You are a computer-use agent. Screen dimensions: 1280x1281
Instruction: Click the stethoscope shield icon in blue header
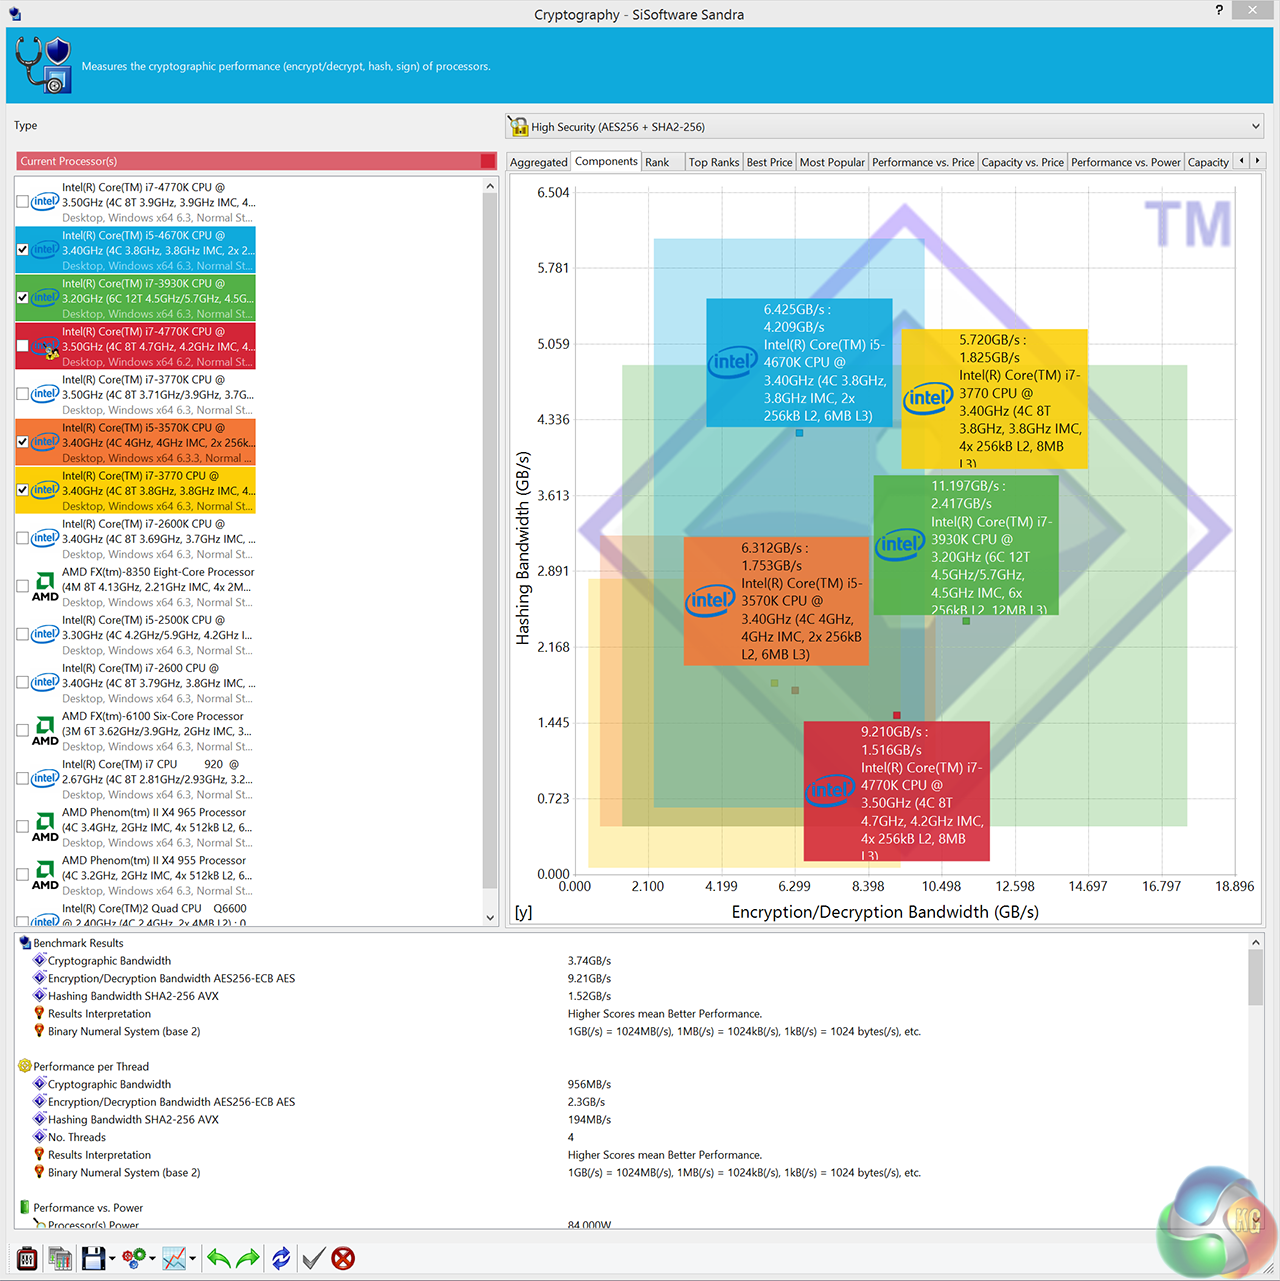44,65
